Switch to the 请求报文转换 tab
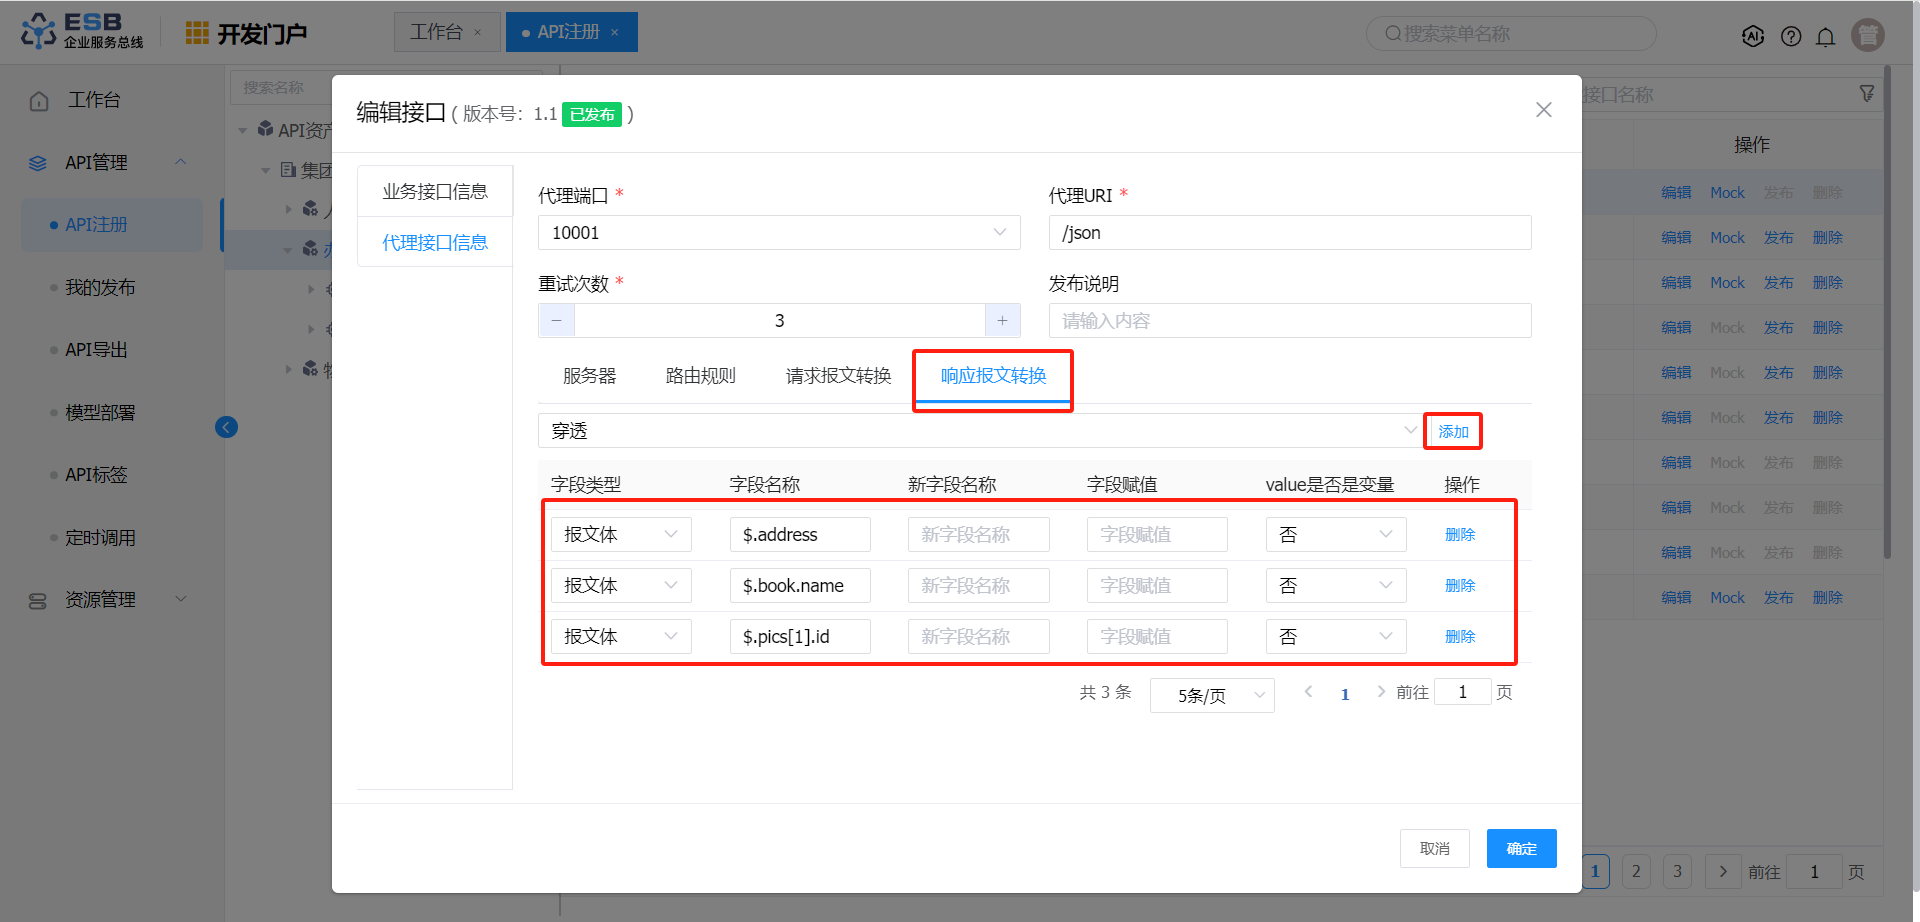This screenshot has width=1920, height=922. 838,376
